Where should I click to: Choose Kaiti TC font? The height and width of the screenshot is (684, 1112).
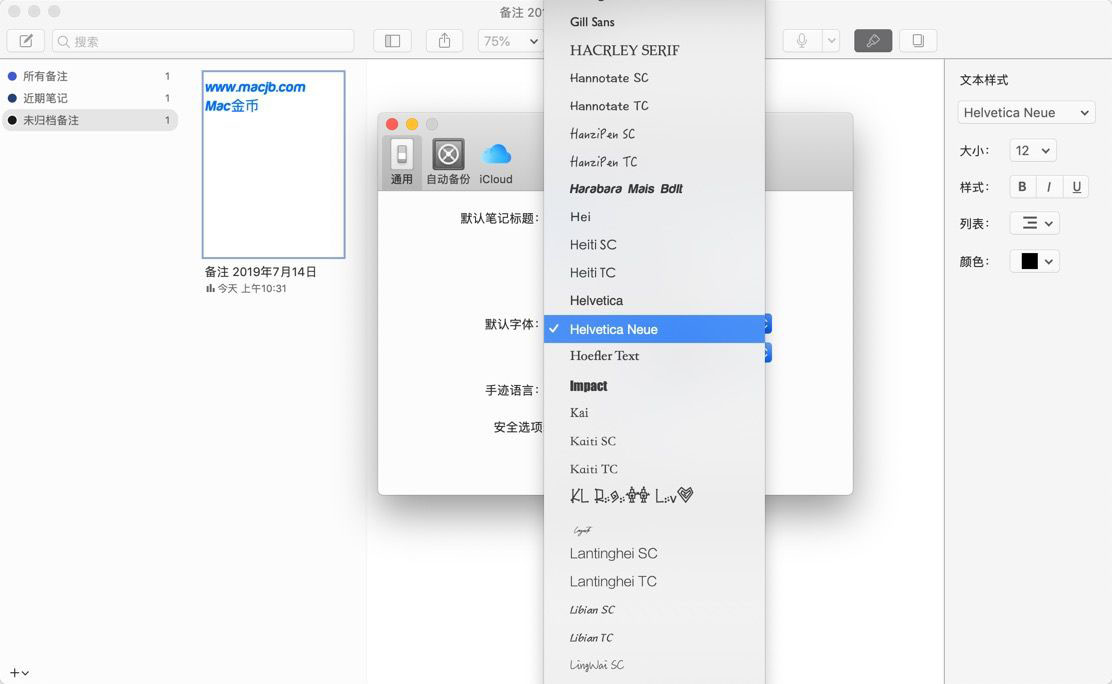pos(654,469)
